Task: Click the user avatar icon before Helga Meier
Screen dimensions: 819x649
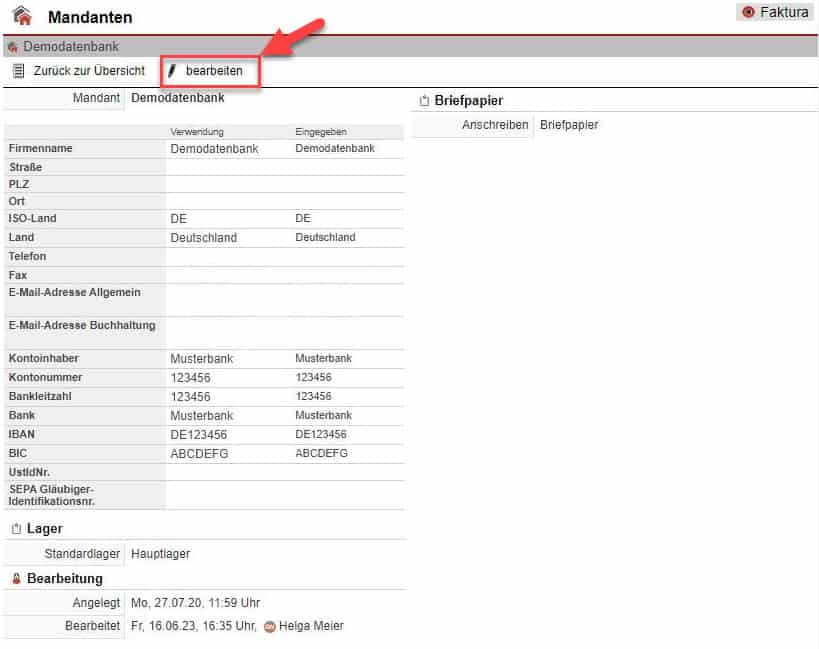Action: click(270, 627)
